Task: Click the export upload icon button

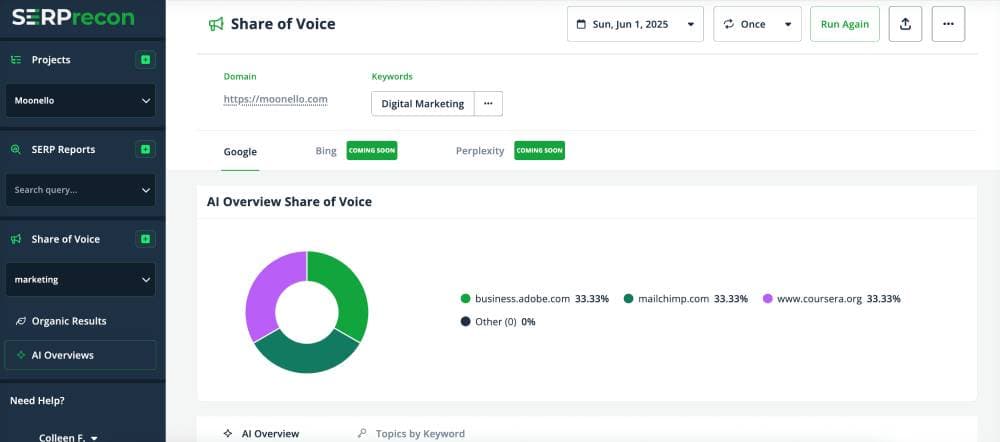Action: (x=905, y=24)
